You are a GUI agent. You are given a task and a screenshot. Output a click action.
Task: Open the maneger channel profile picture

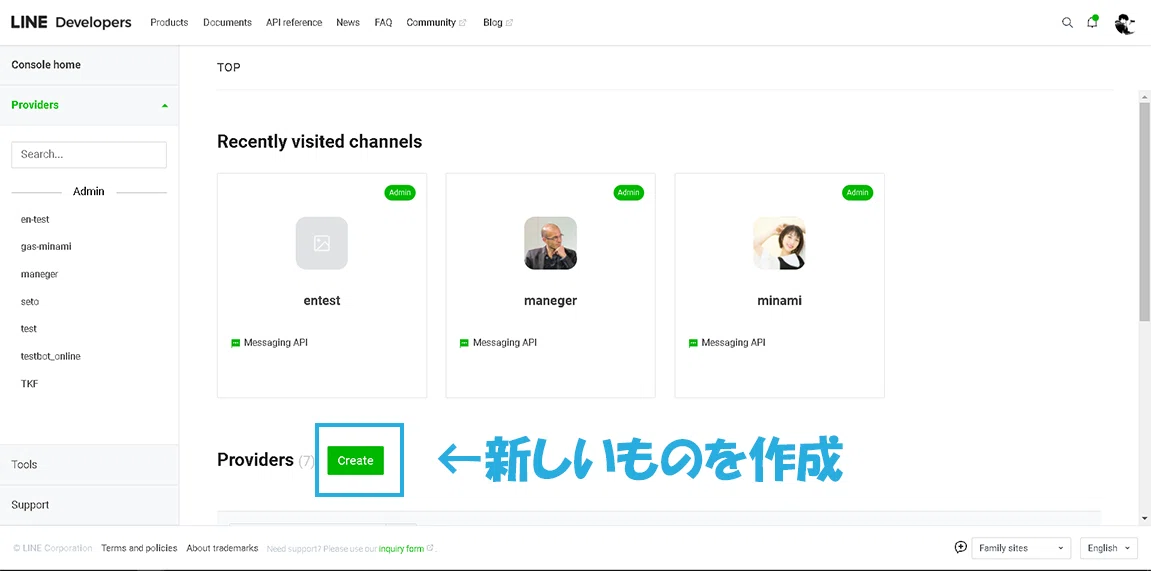click(x=551, y=243)
